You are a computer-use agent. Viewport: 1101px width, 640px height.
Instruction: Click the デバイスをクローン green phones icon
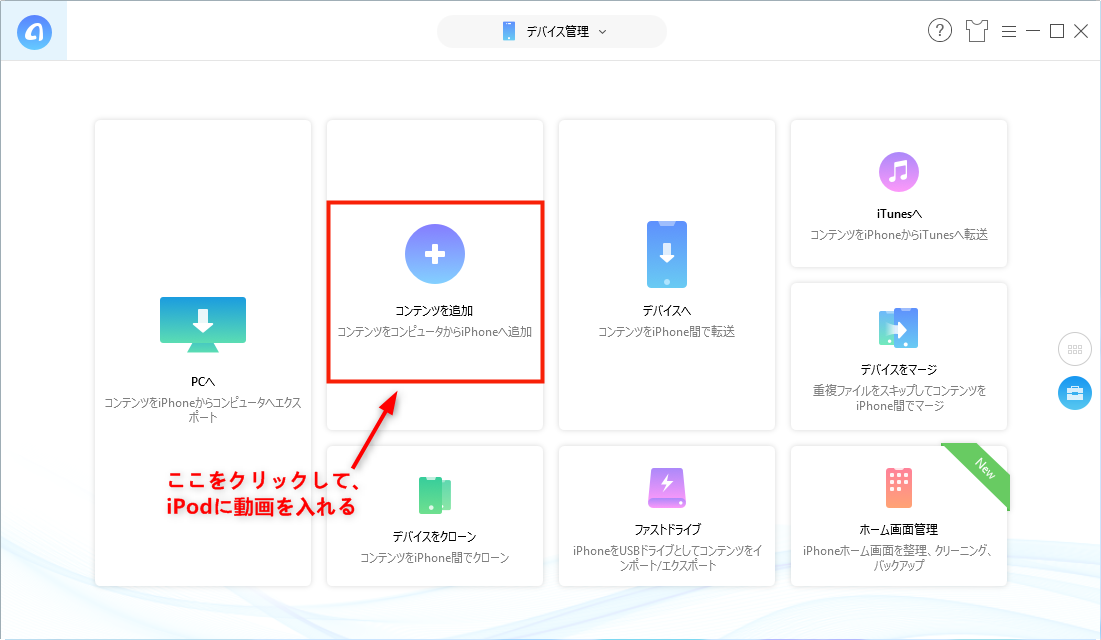point(435,495)
